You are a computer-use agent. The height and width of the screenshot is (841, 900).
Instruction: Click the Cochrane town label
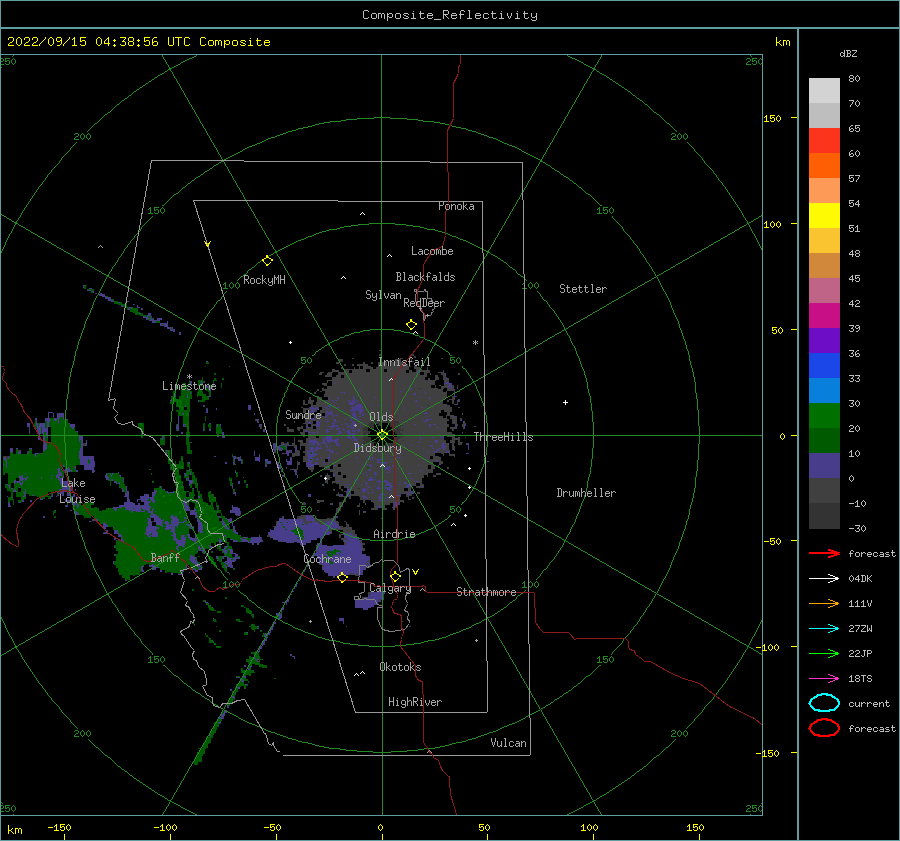pyautogui.click(x=327, y=559)
